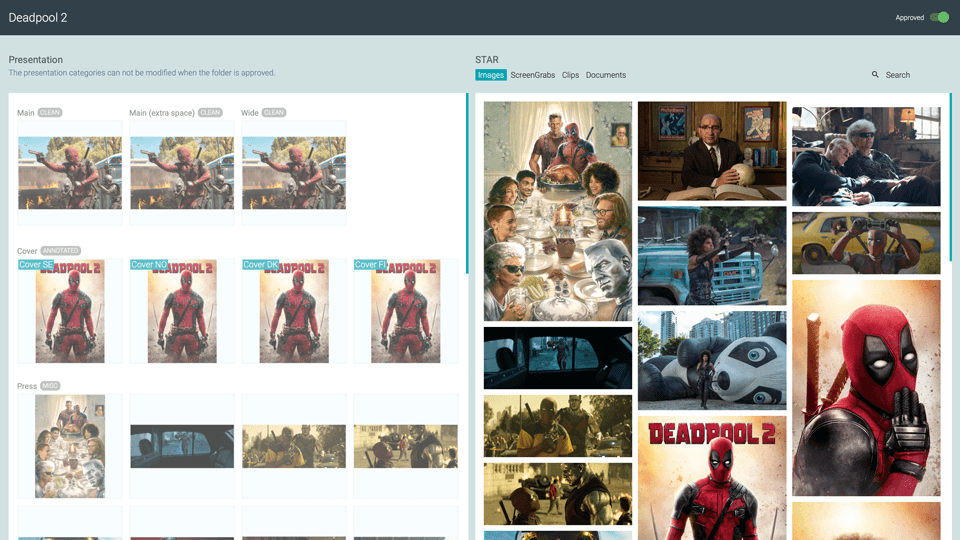The width and height of the screenshot is (960, 540).
Task: Click the STAR panel heading
Action: [487, 59]
